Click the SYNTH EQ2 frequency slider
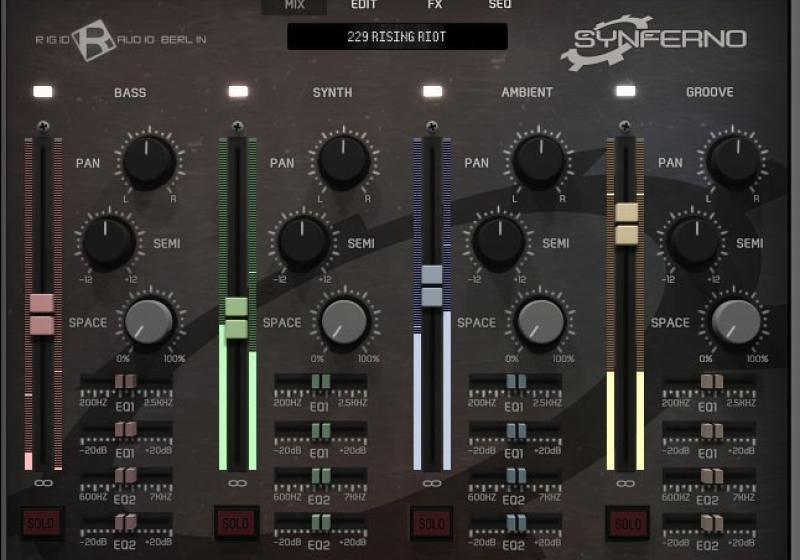Screen dimensions: 800x560 coord(321,476)
